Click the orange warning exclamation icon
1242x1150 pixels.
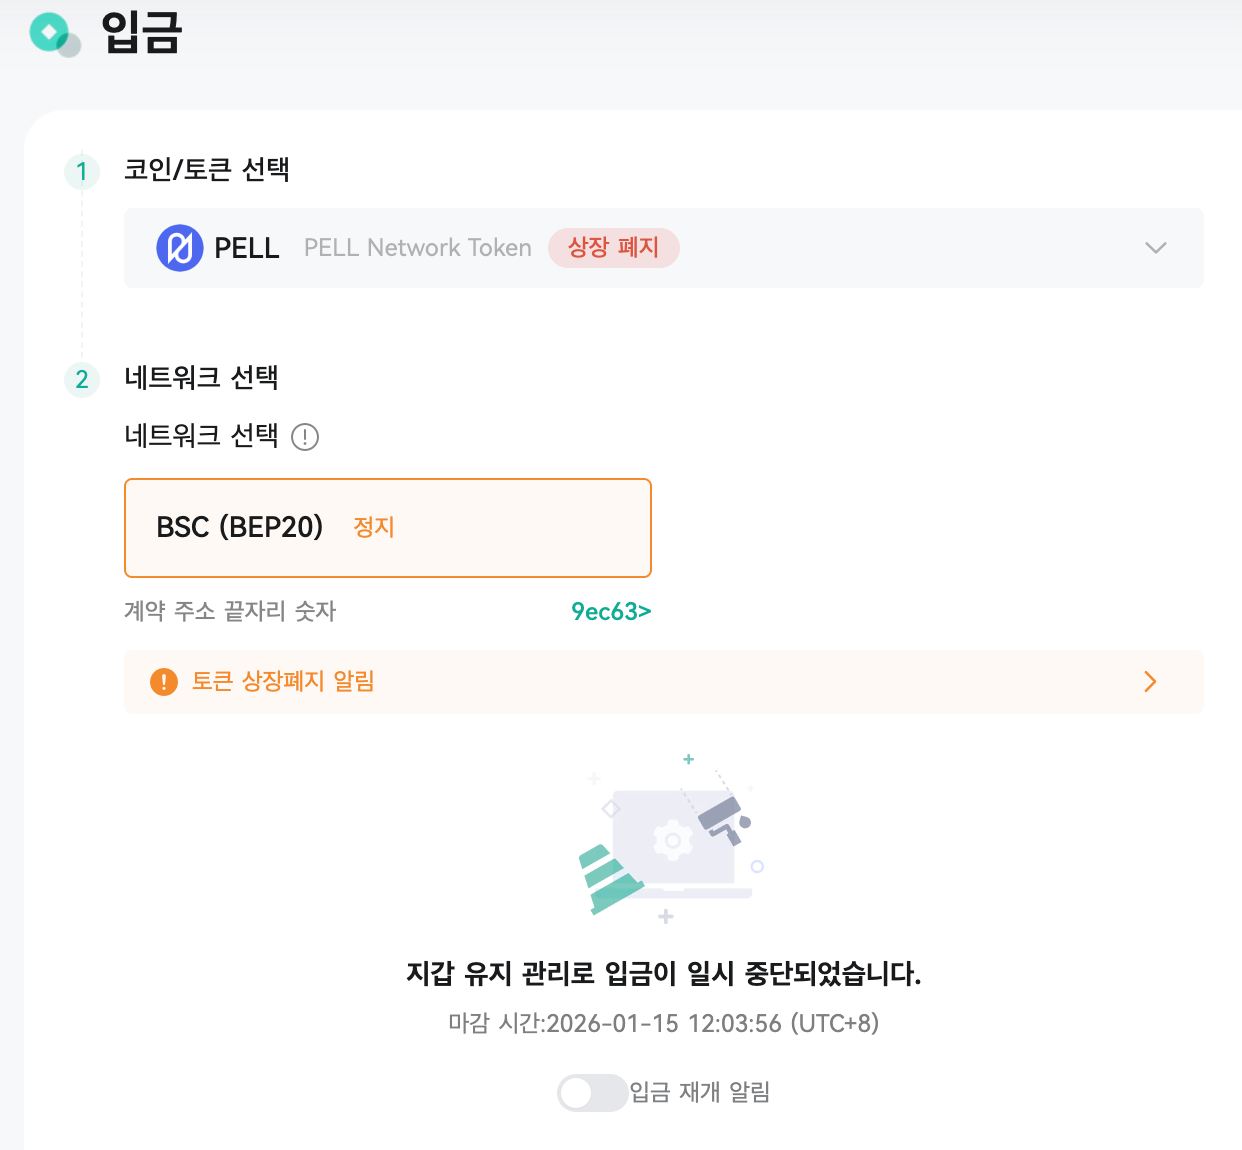pyautogui.click(x=163, y=682)
